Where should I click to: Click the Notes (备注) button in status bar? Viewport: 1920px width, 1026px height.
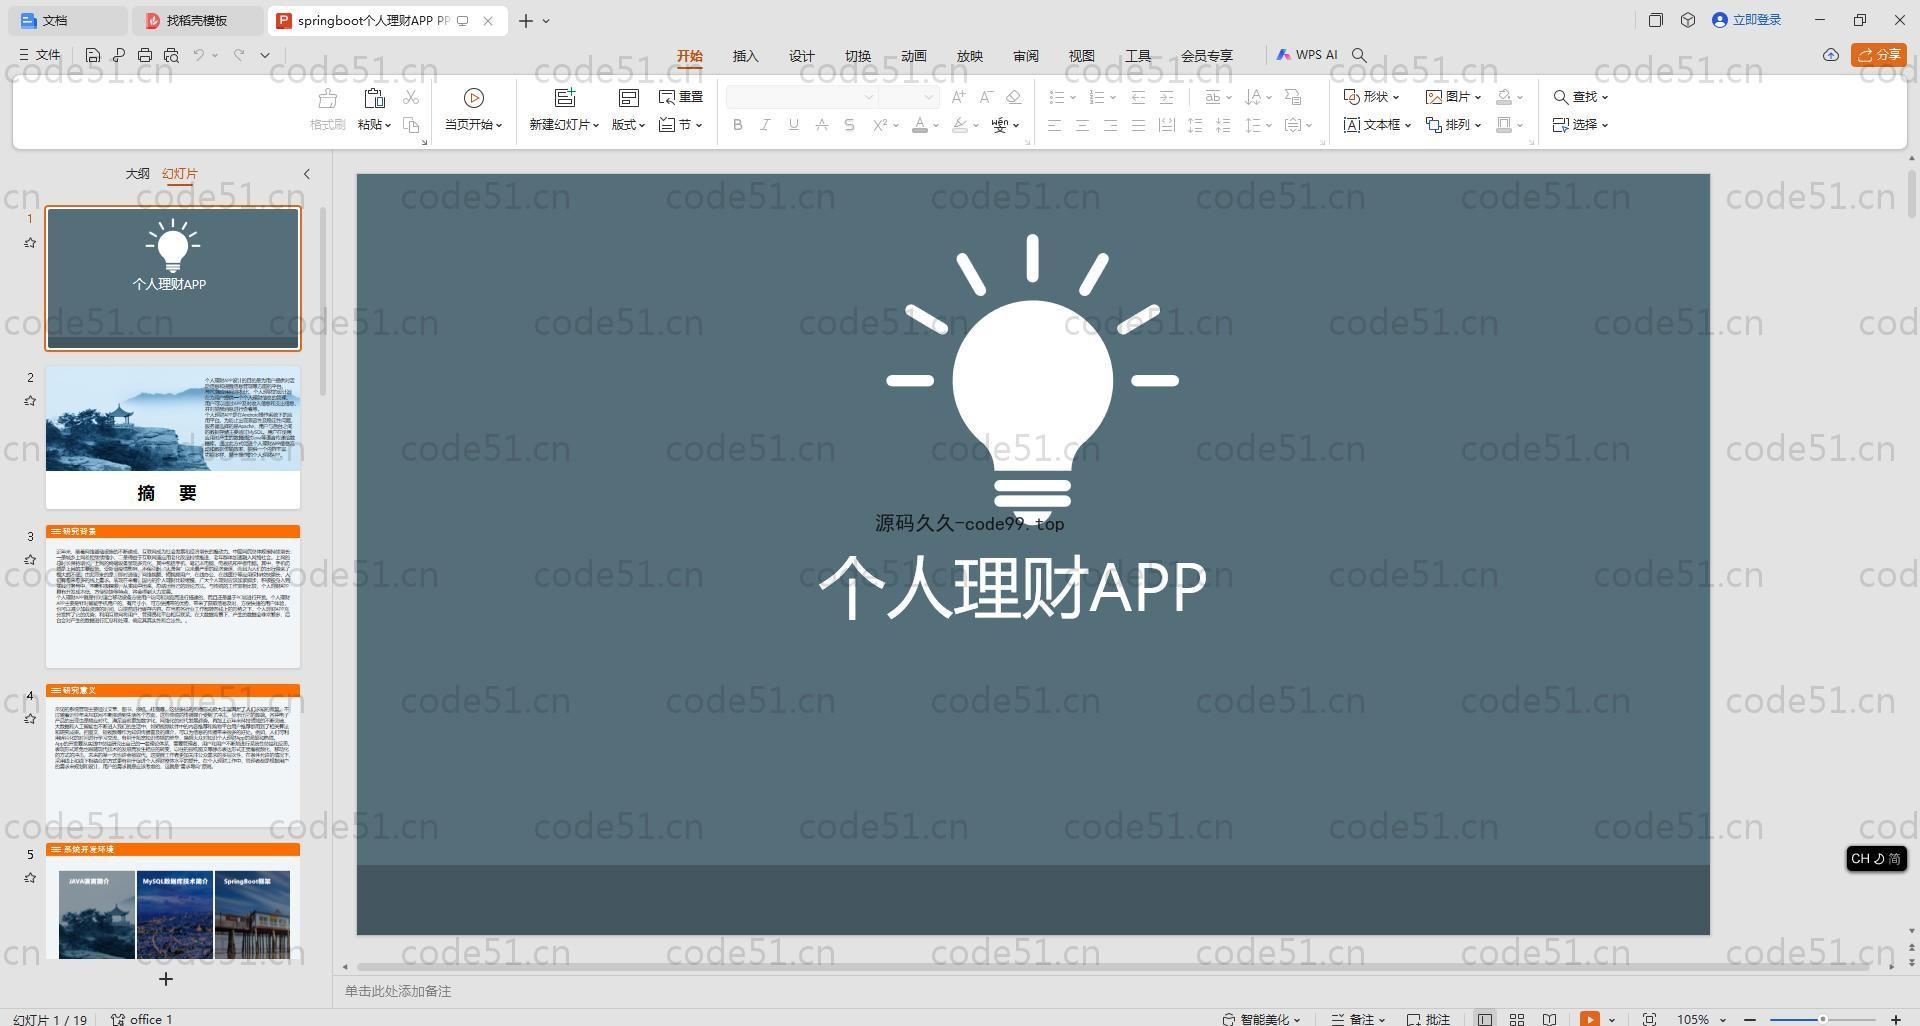(1358, 1019)
